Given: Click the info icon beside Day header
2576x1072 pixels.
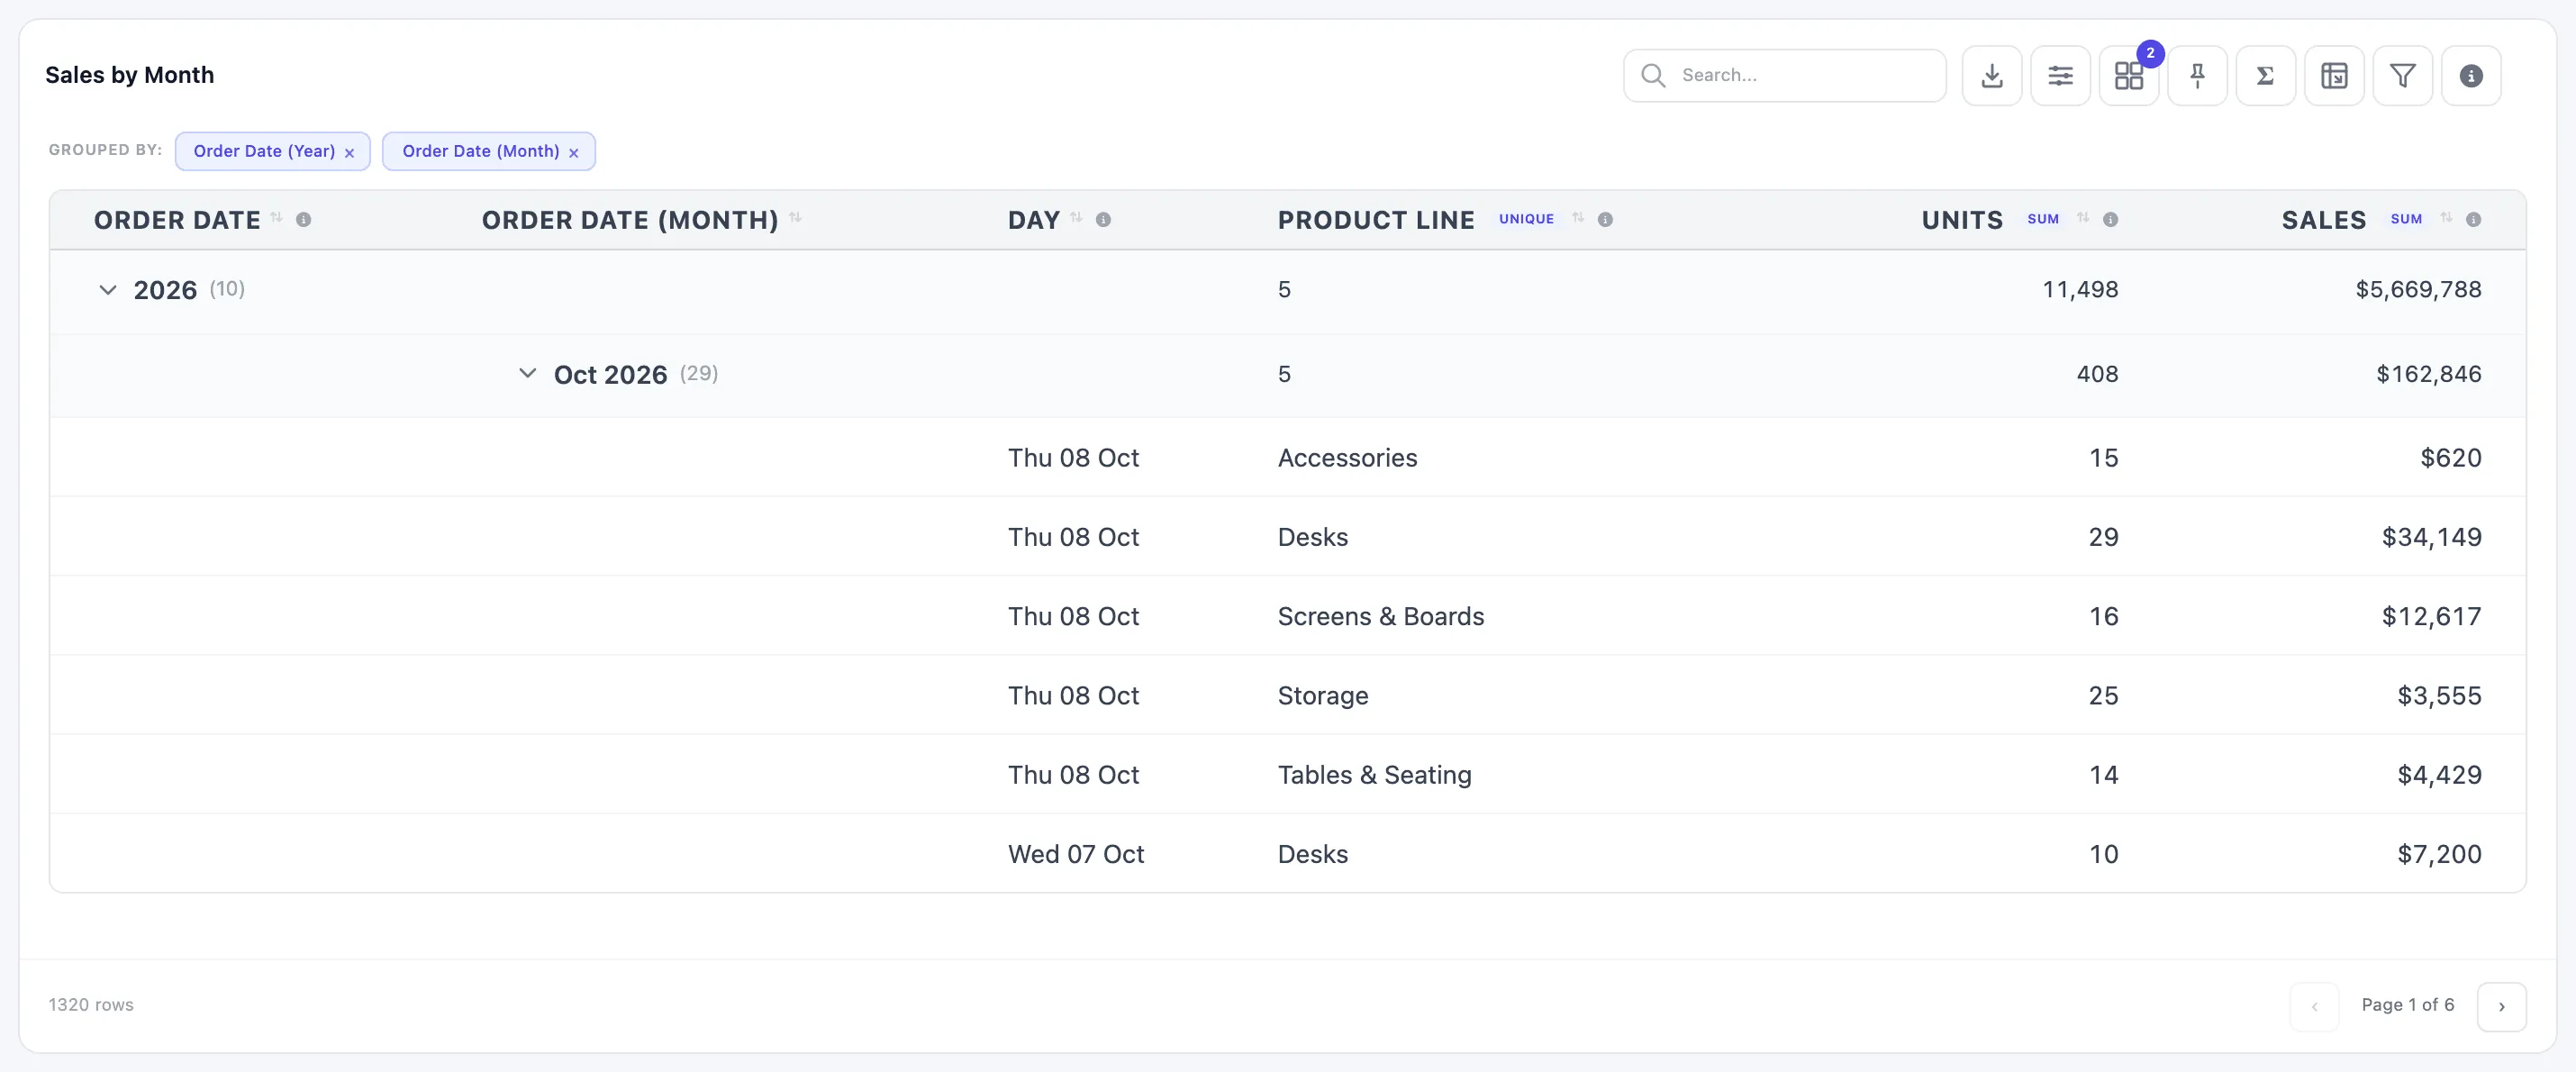Looking at the screenshot, I should coord(1103,220).
